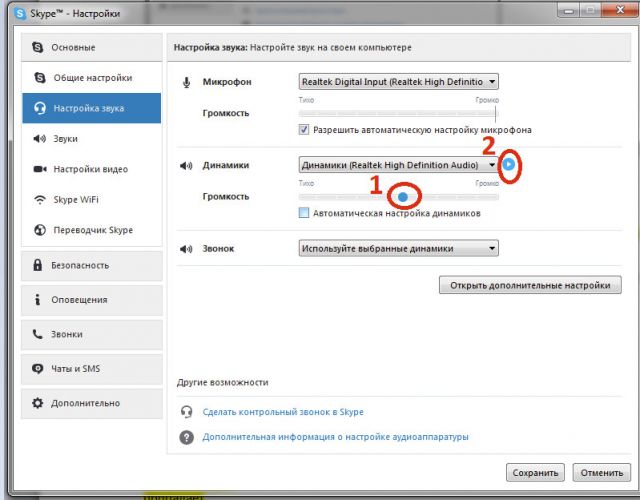Expand the Дополнительно section
This screenshot has height=500, width=640.
[92, 403]
